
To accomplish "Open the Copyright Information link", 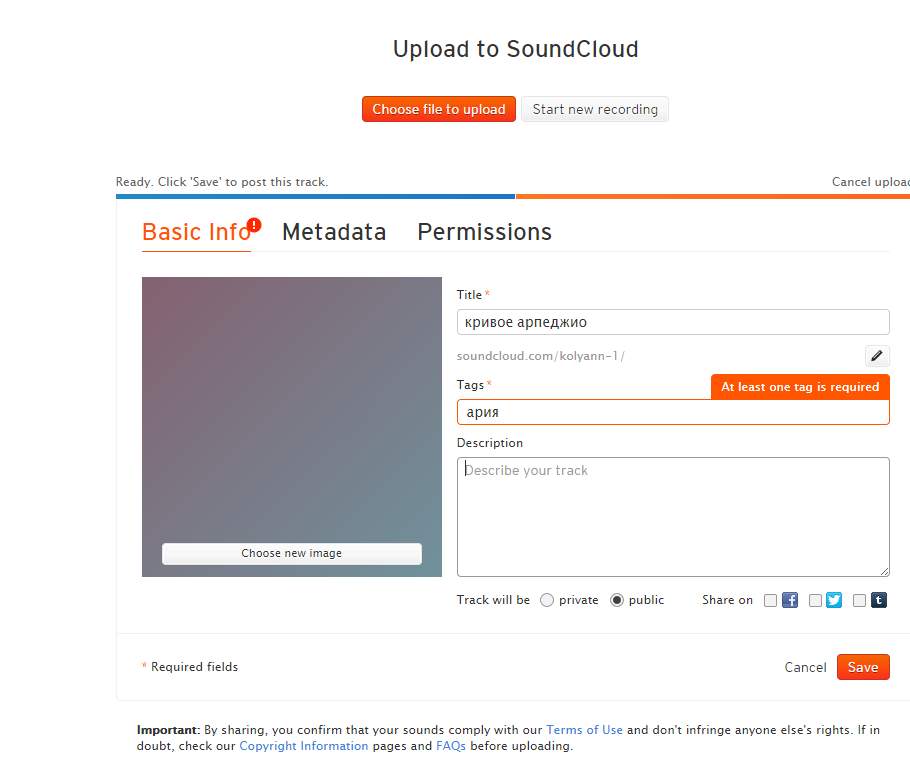I will 304,746.
